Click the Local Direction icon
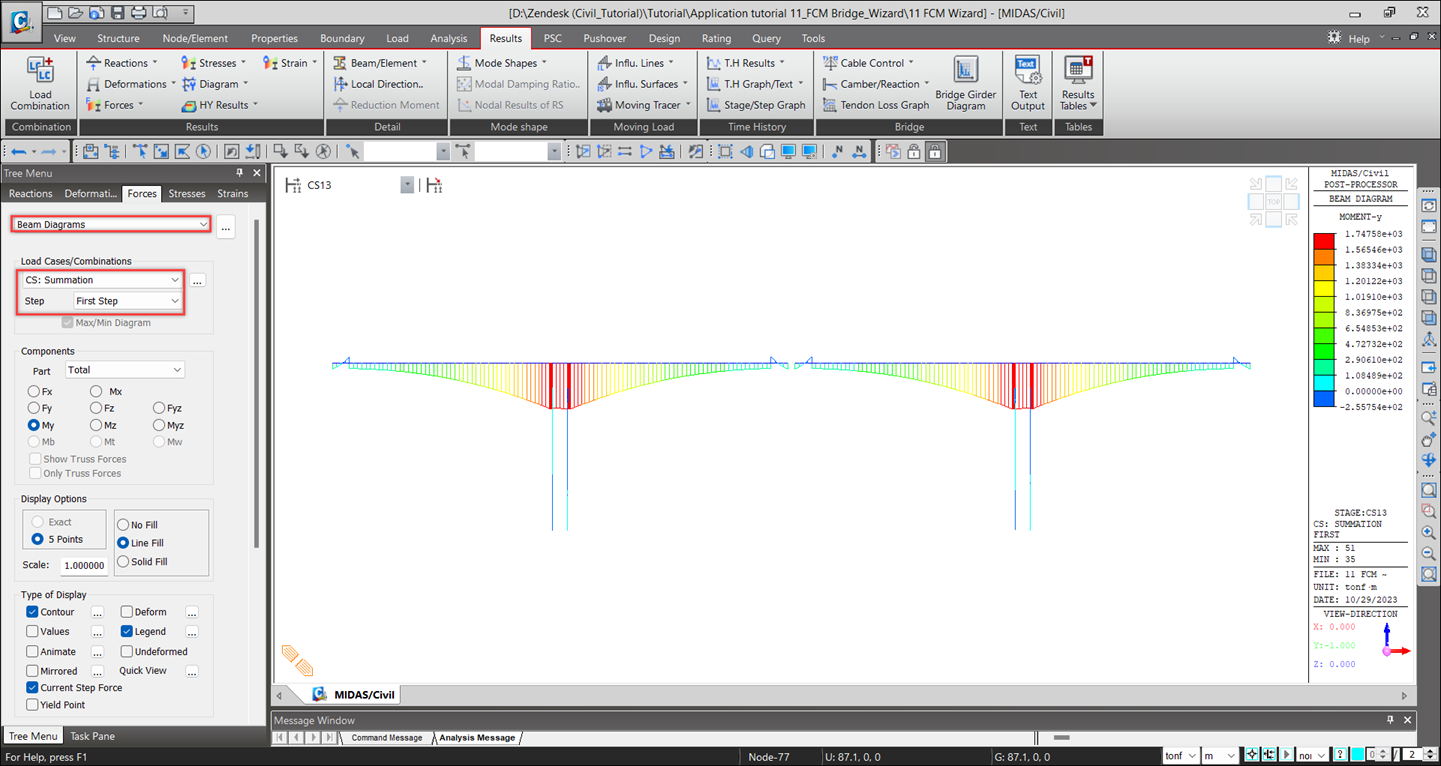Screen dimensions: 1441x766 pos(341,84)
